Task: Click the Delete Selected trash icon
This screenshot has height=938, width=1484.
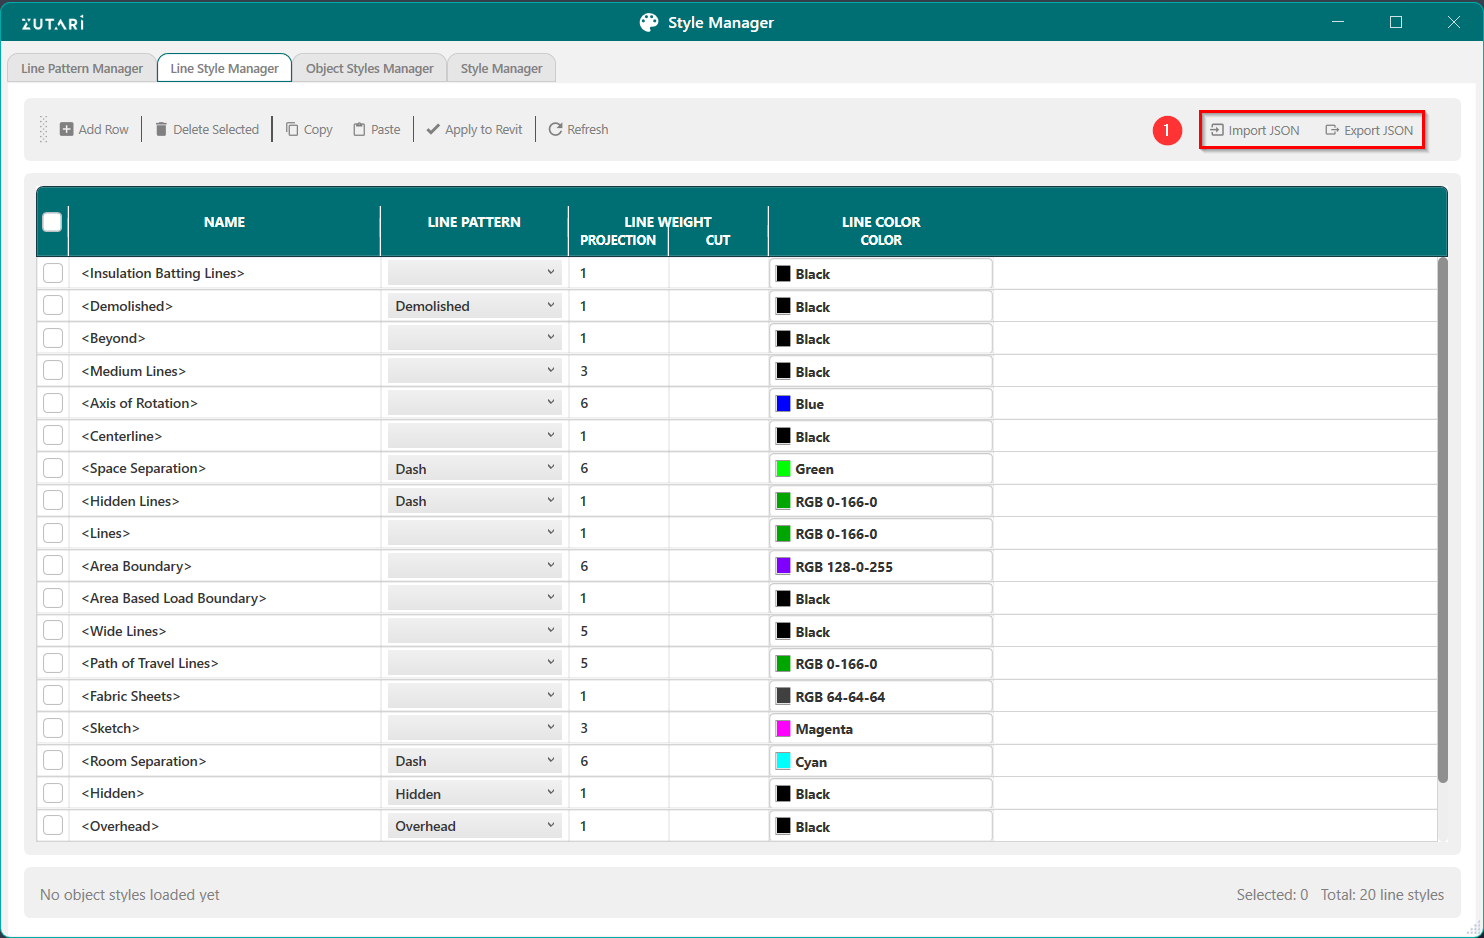Action: (161, 130)
